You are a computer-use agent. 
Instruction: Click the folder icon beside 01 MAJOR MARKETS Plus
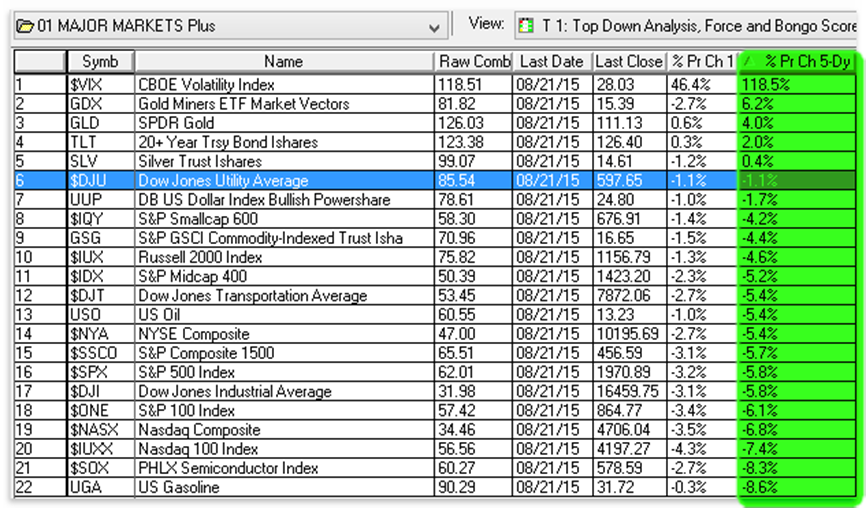tap(24, 26)
